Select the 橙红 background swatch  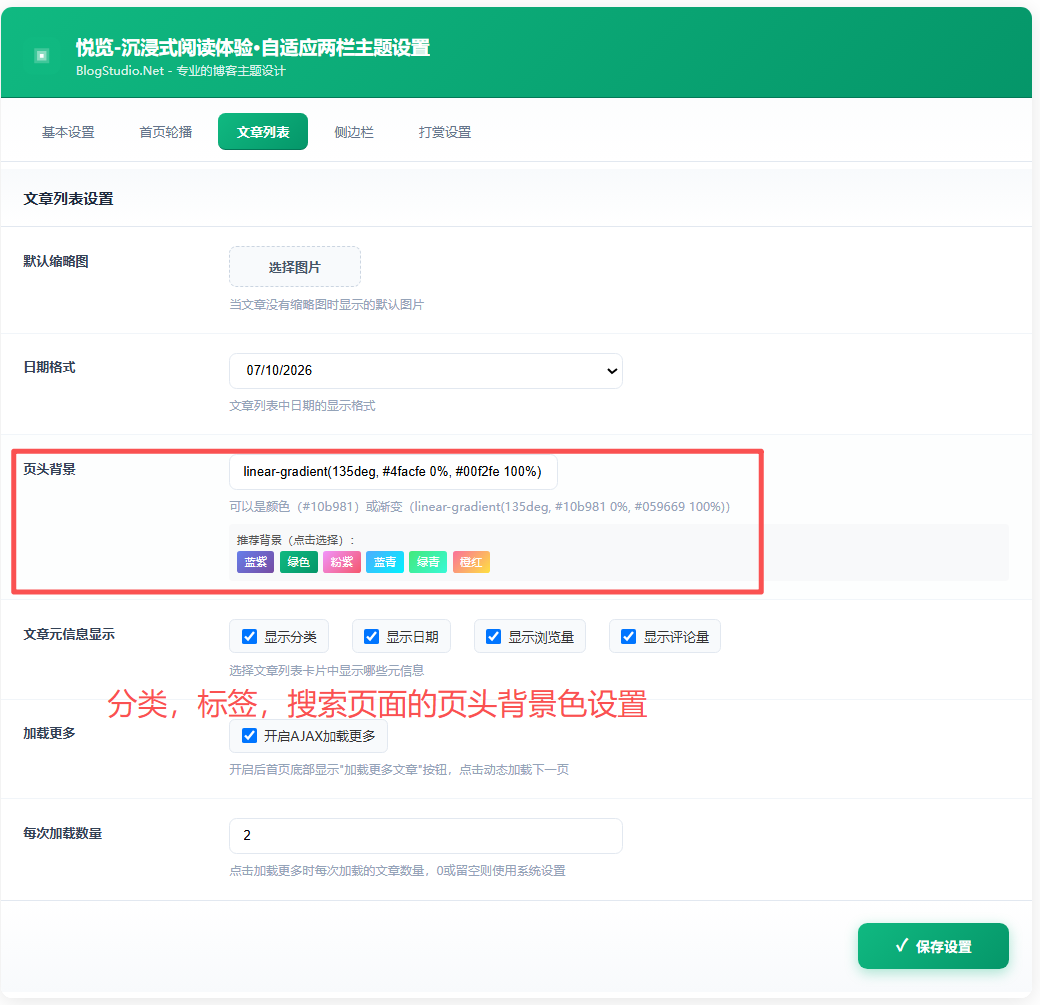(471, 562)
